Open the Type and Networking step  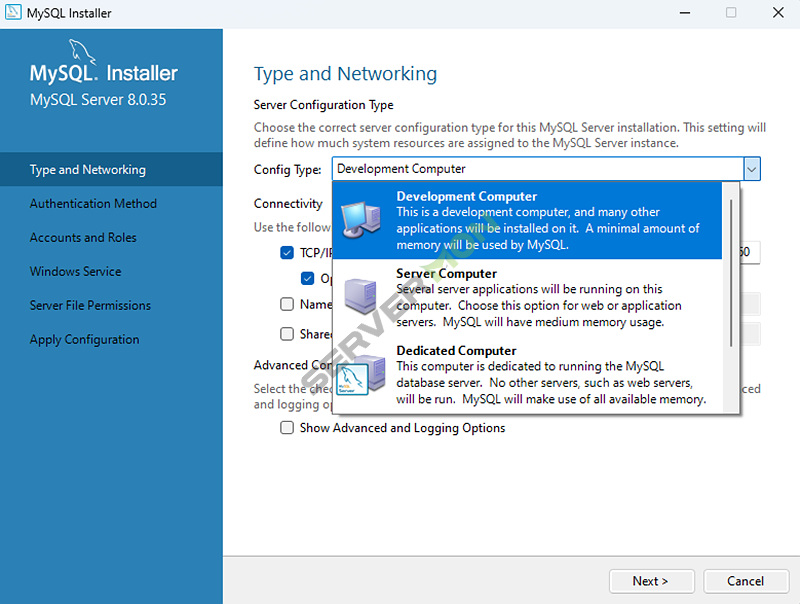(x=111, y=169)
